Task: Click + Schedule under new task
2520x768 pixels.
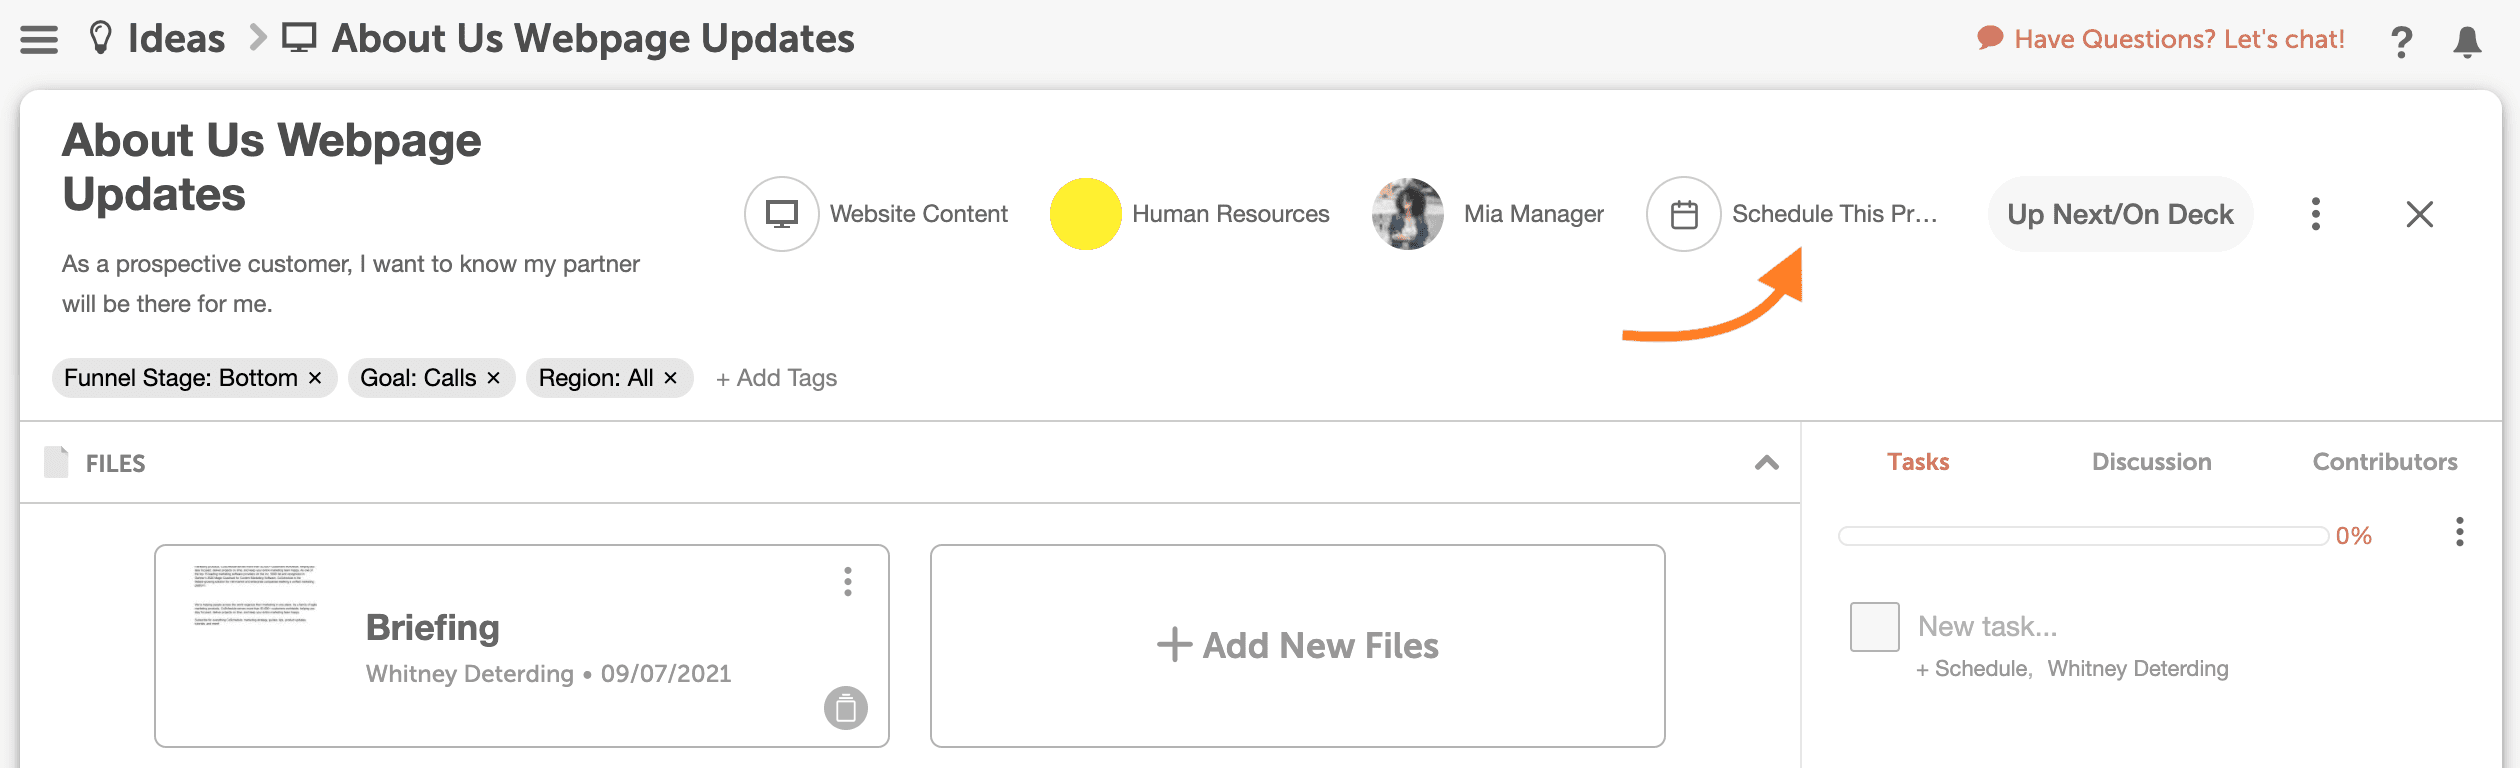Action: [1974, 669]
